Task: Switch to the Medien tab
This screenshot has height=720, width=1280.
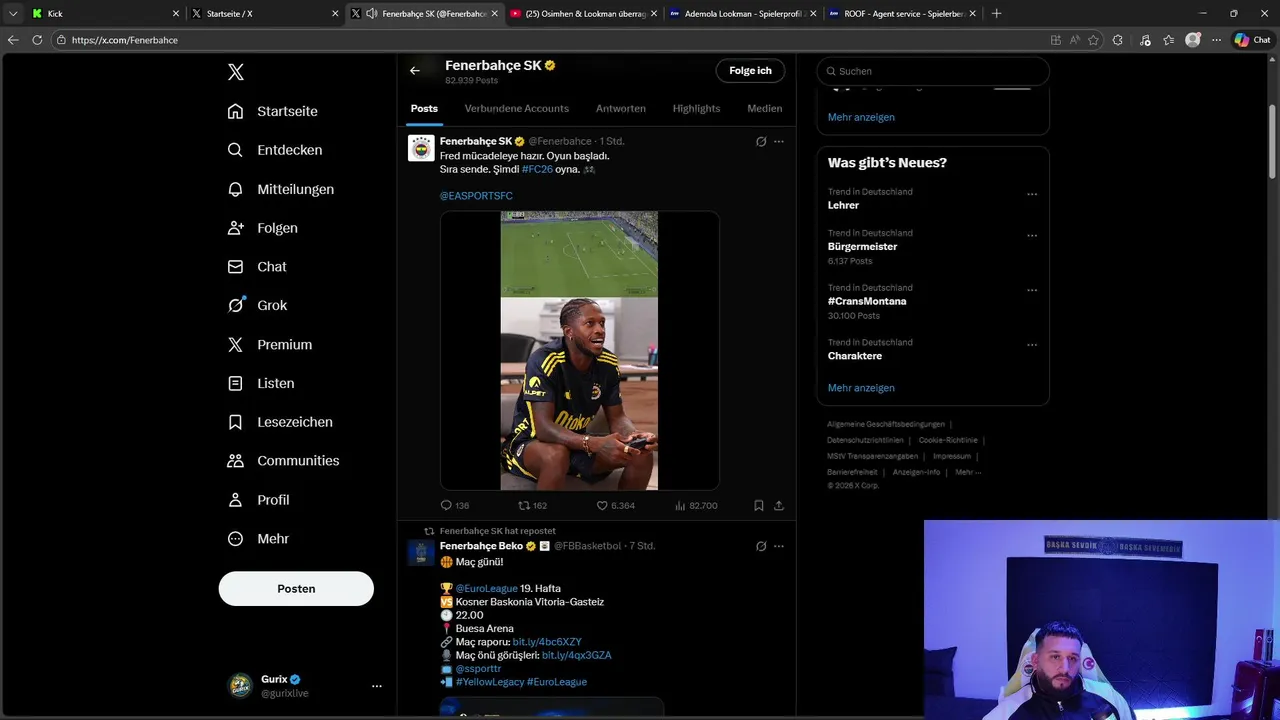Action: [x=765, y=108]
